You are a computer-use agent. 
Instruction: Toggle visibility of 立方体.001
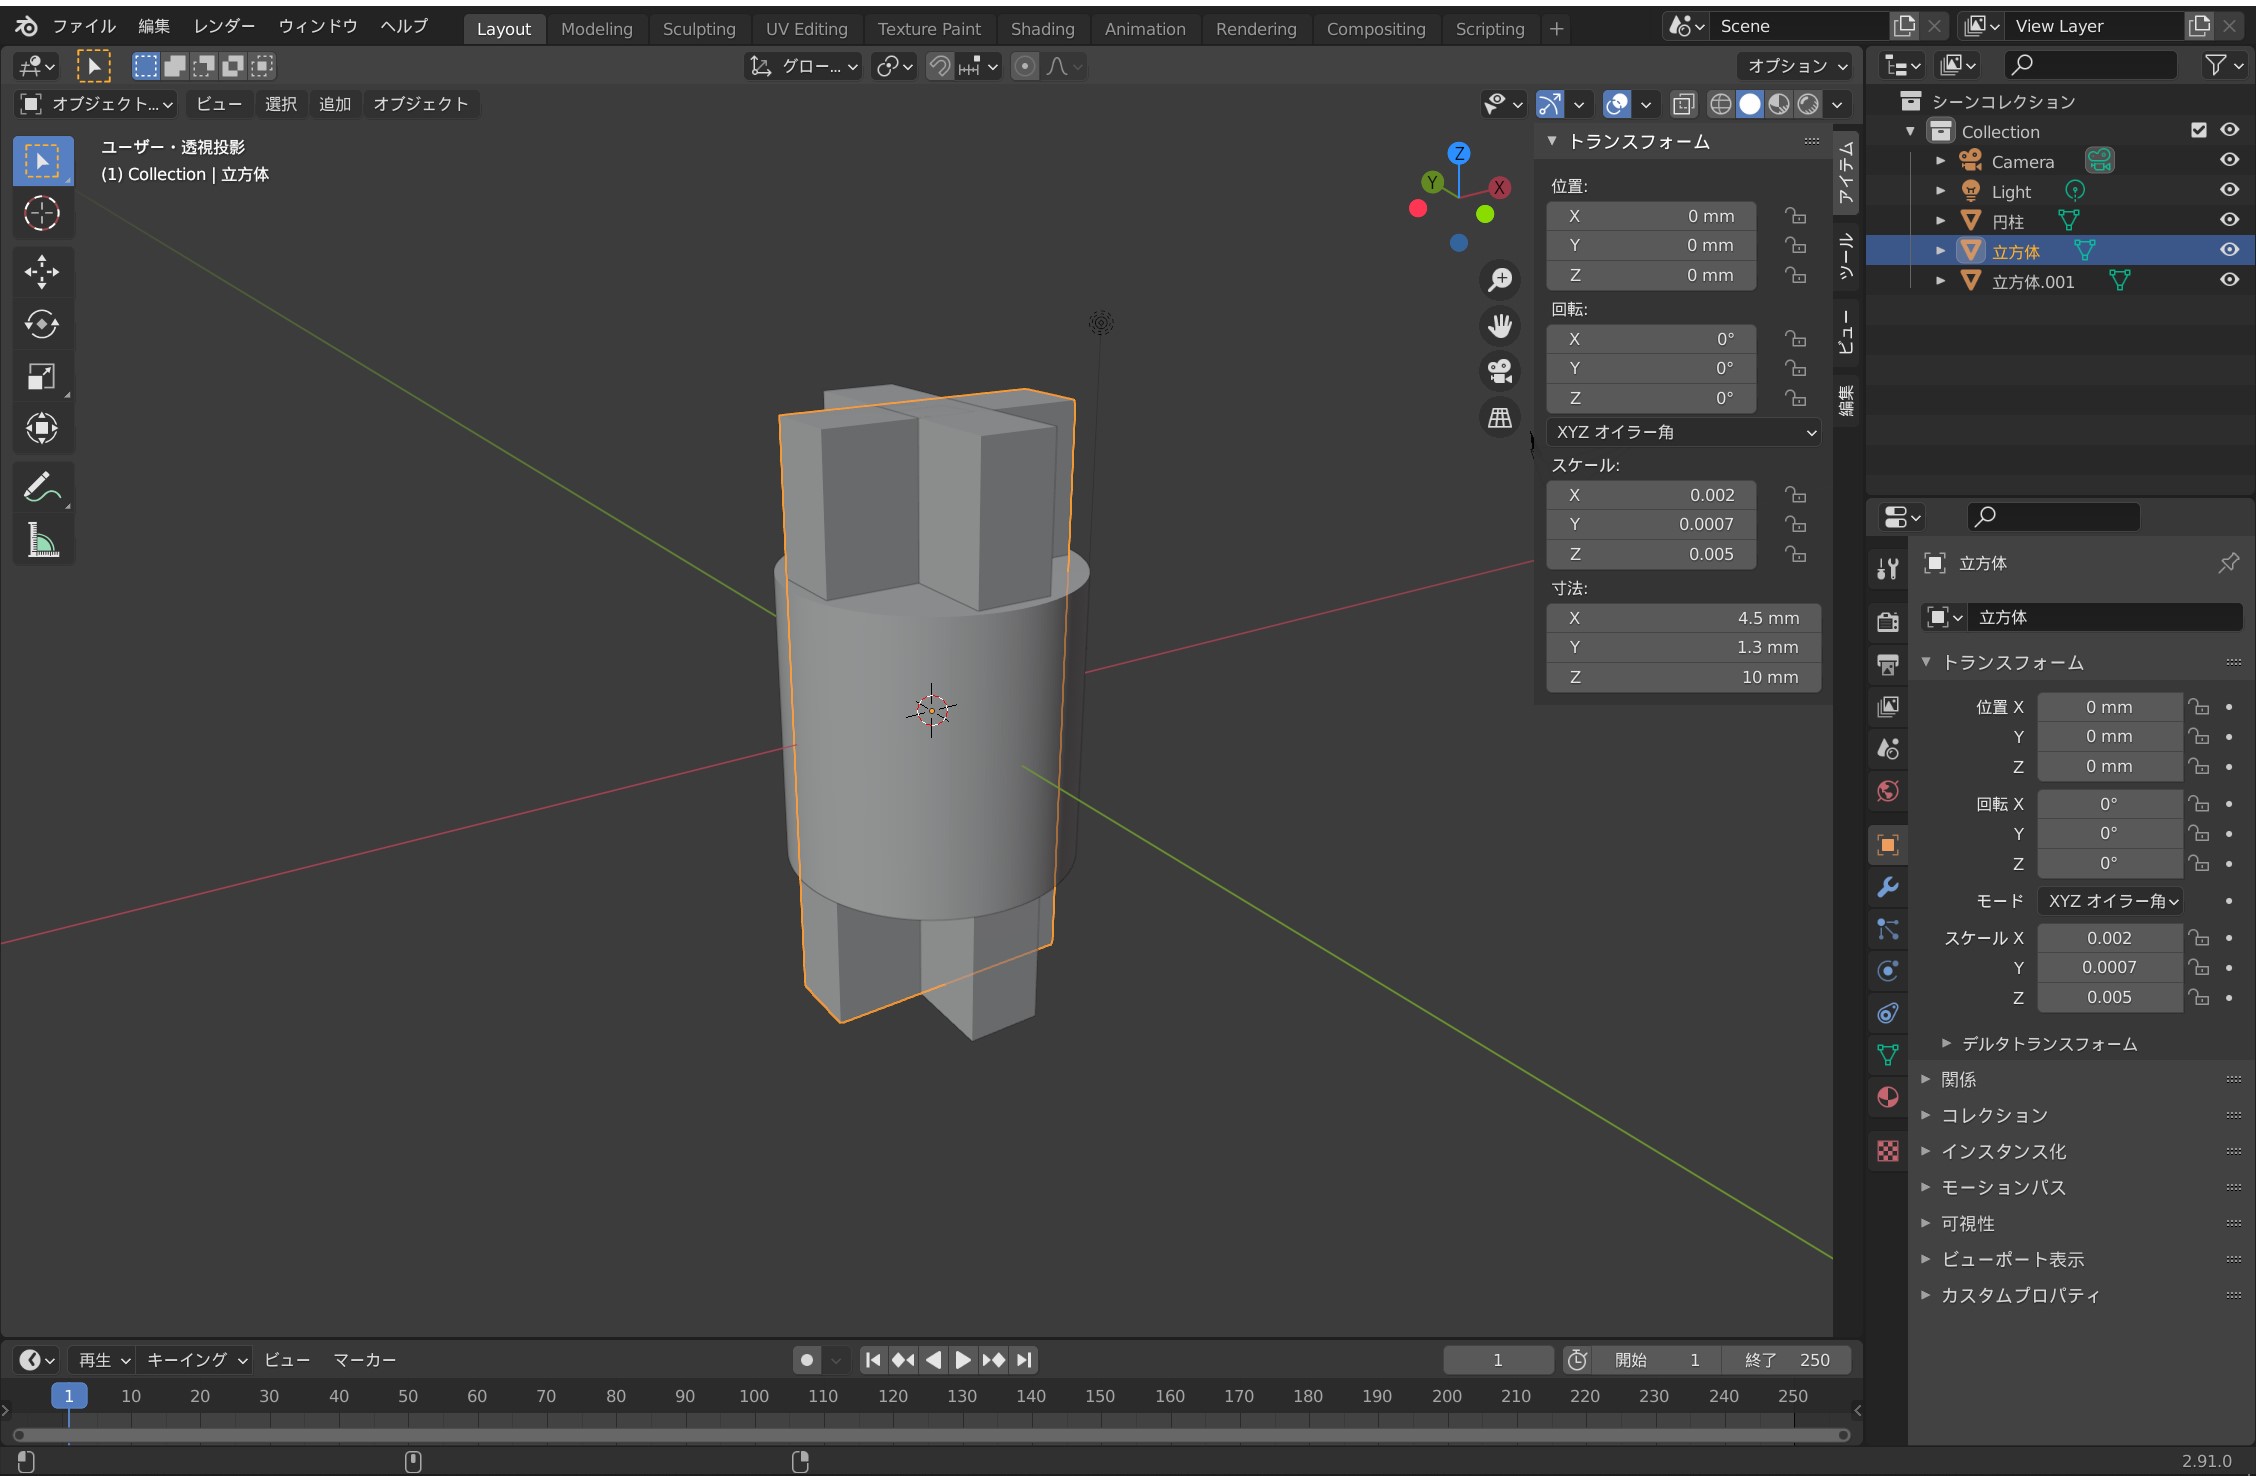point(2229,281)
